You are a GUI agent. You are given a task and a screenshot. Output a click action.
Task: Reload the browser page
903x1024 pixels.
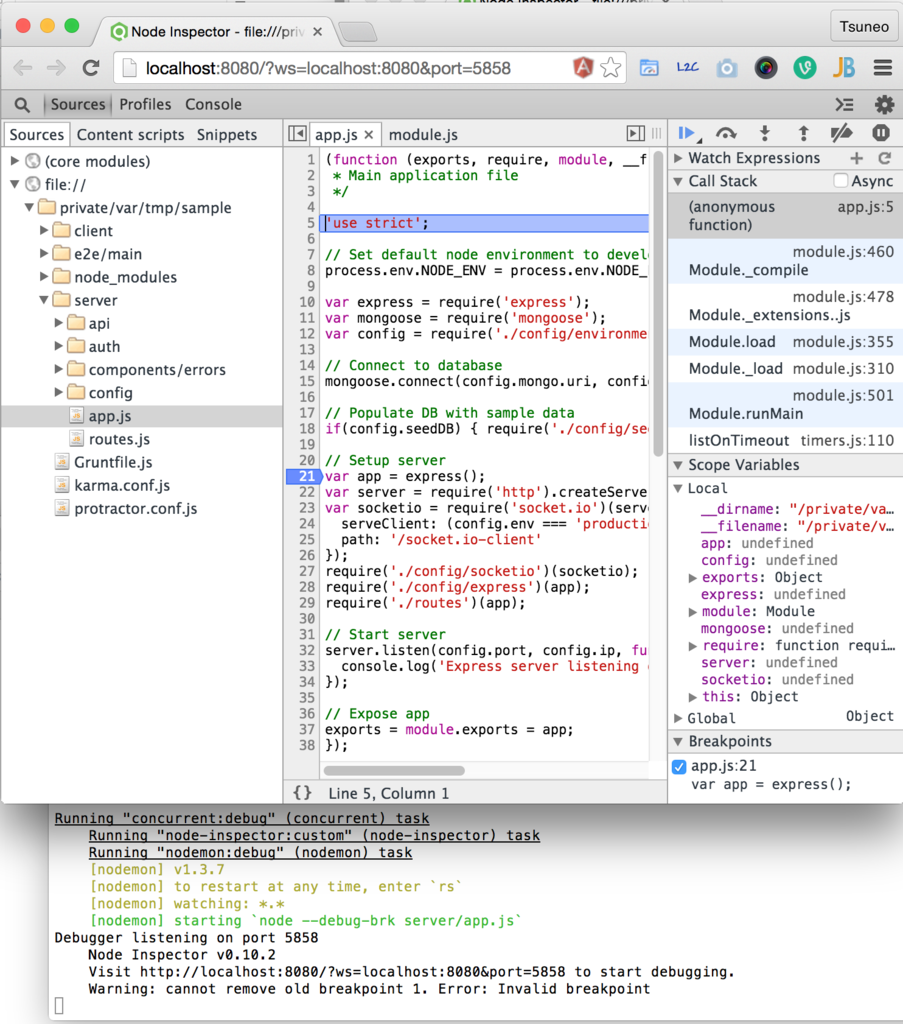[x=91, y=68]
